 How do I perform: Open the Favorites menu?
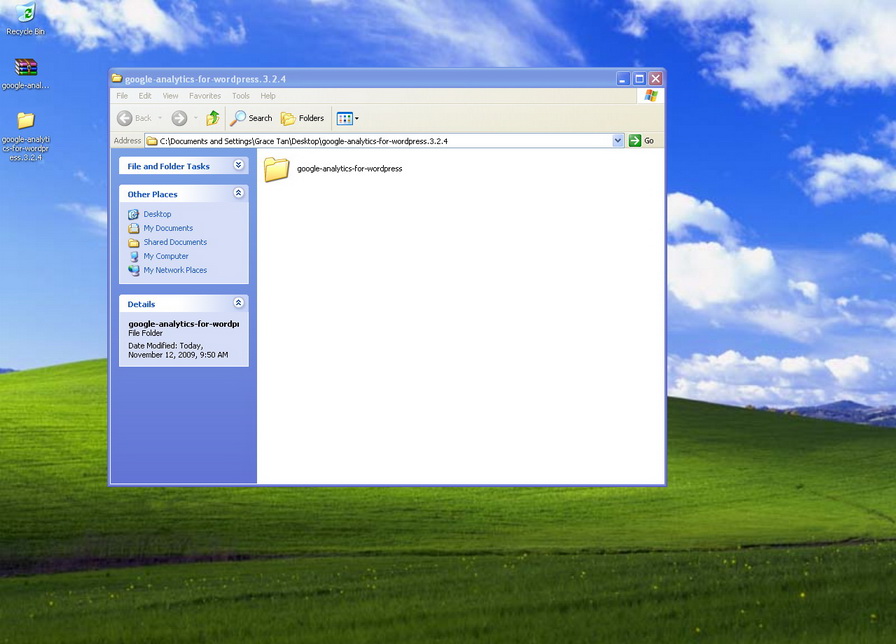click(x=205, y=96)
